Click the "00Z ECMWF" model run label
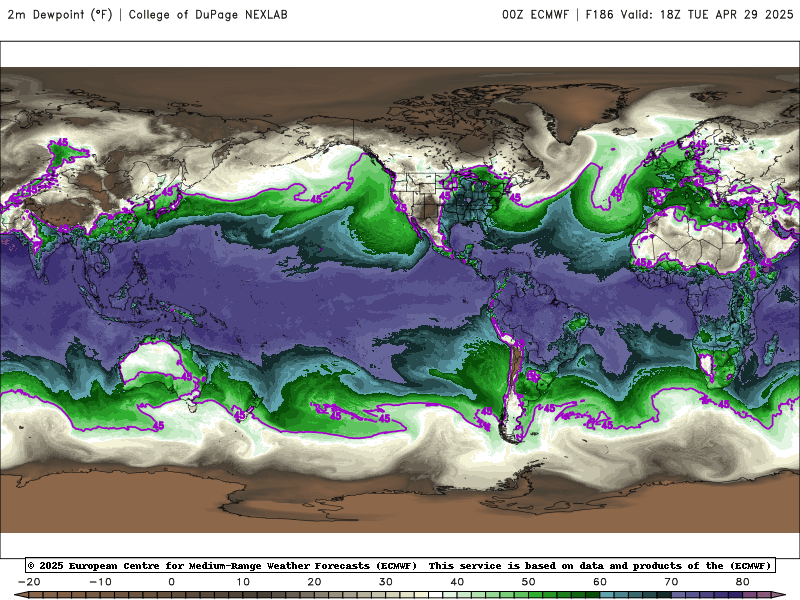 [535, 15]
